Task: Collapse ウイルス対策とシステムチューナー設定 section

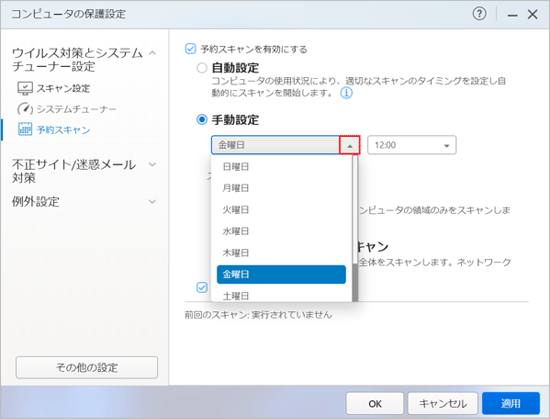Action: [152, 53]
